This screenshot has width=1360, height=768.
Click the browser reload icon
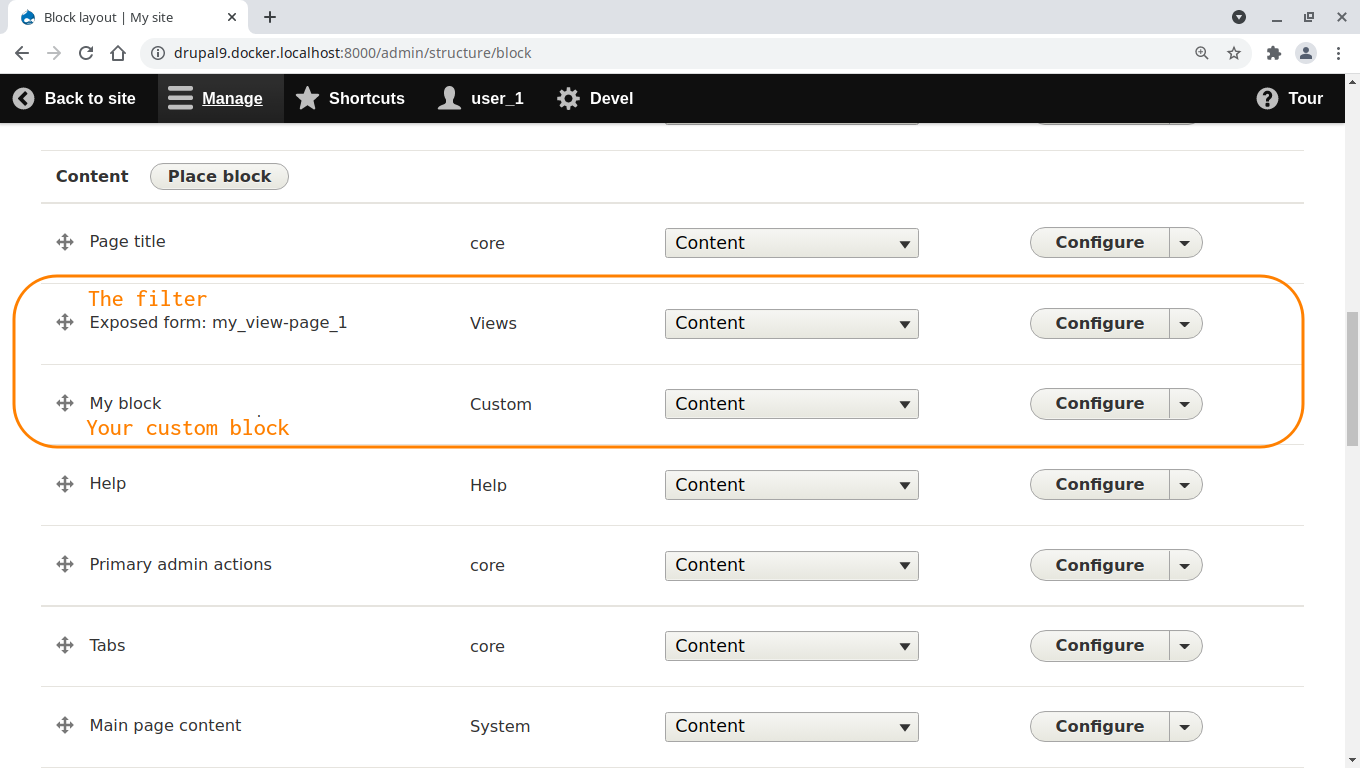point(86,53)
